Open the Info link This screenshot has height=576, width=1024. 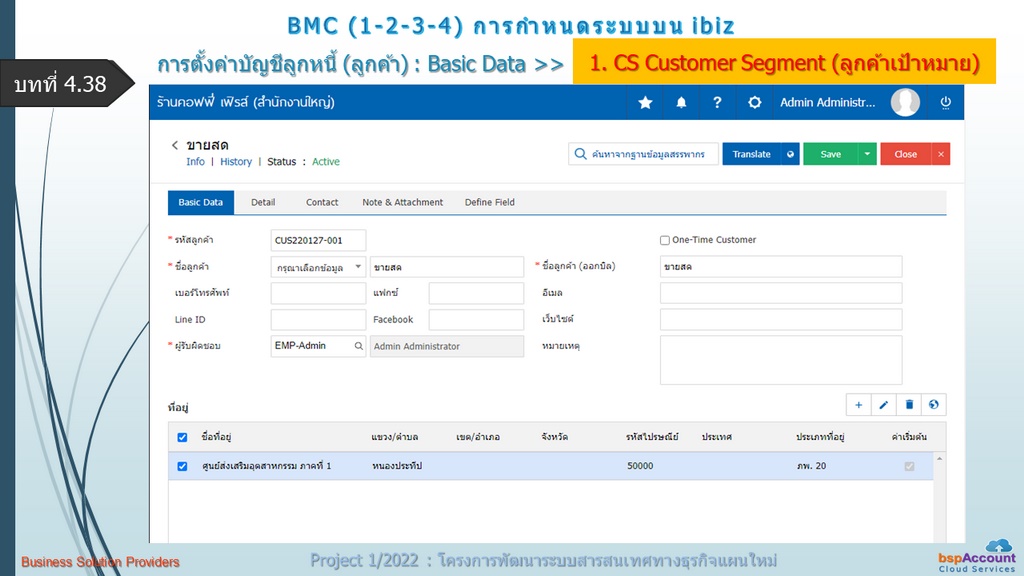coord(195,161)
